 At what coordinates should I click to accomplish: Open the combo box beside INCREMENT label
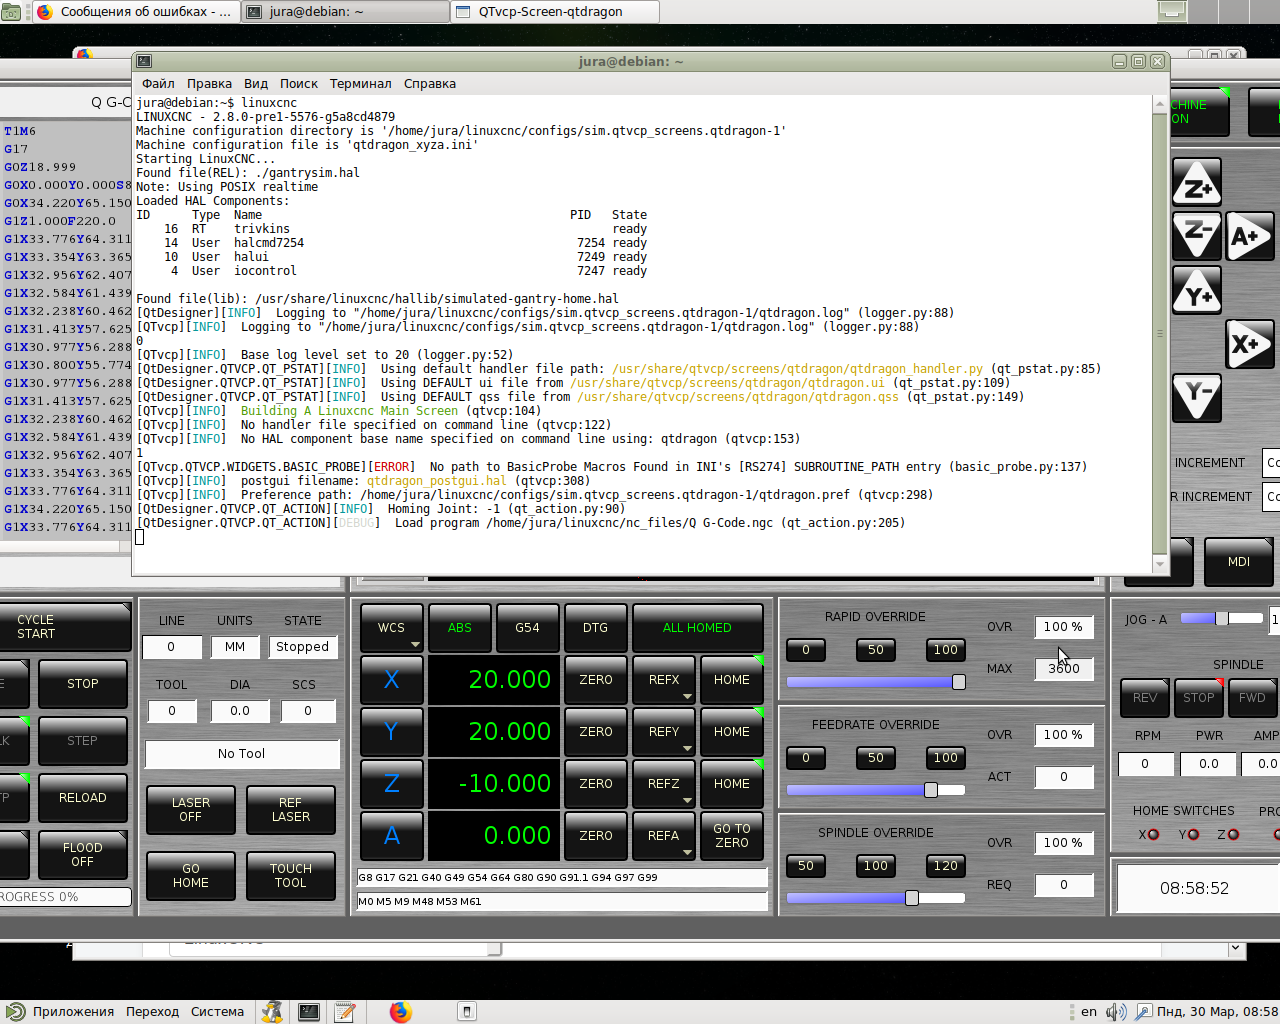click(1272, 463)
